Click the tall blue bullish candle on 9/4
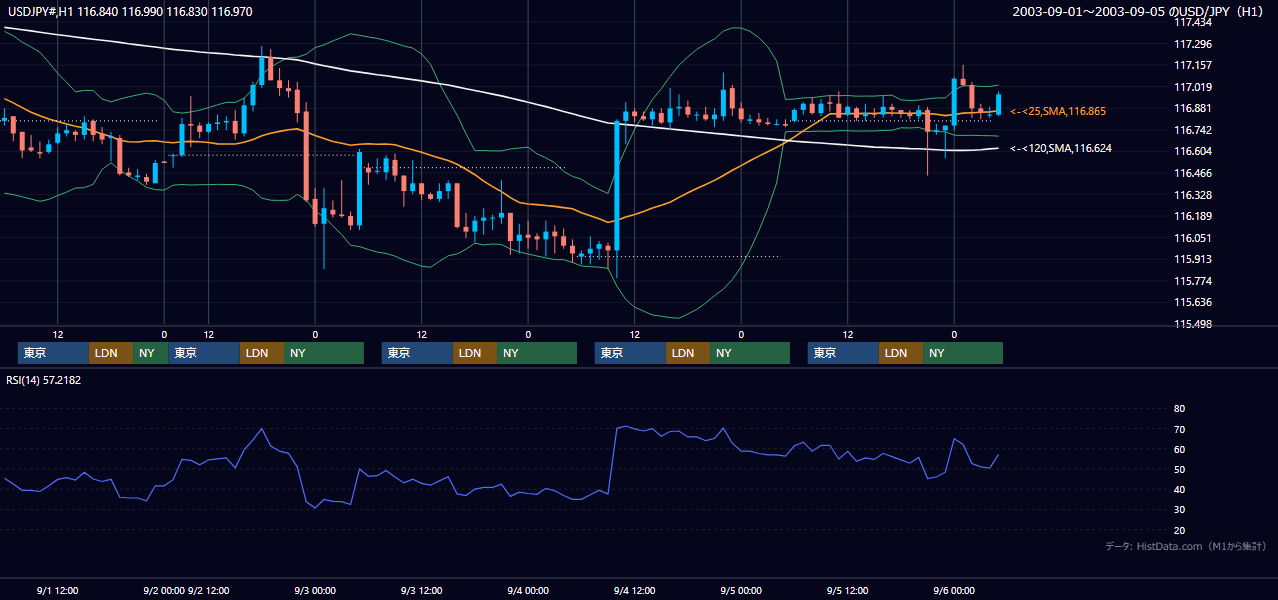Viewport: 1278px width, 600px height. 617,186
